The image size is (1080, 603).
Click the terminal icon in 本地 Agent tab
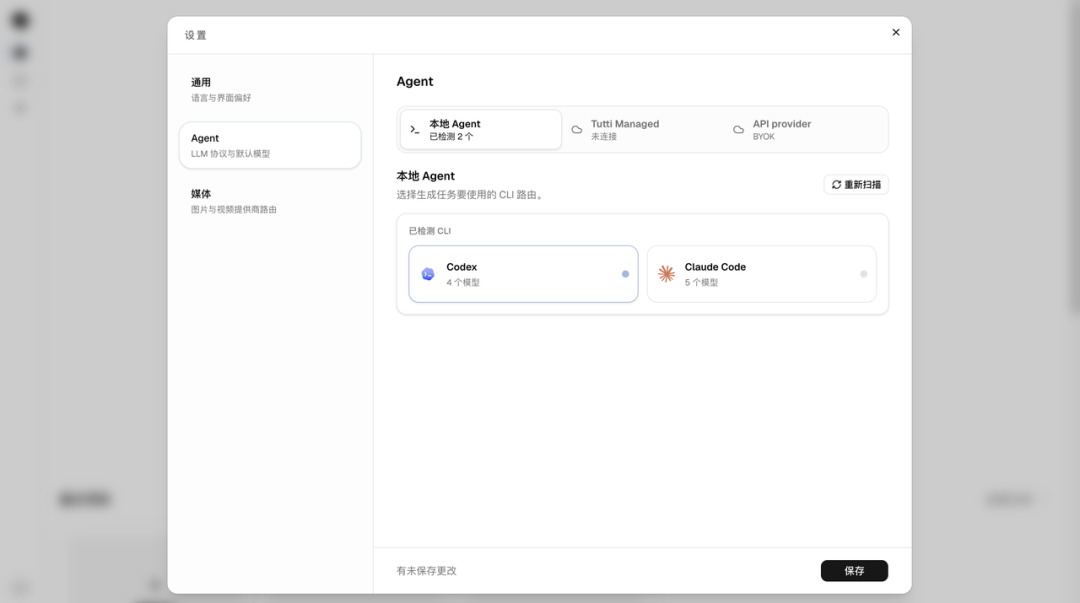[415, 130]
